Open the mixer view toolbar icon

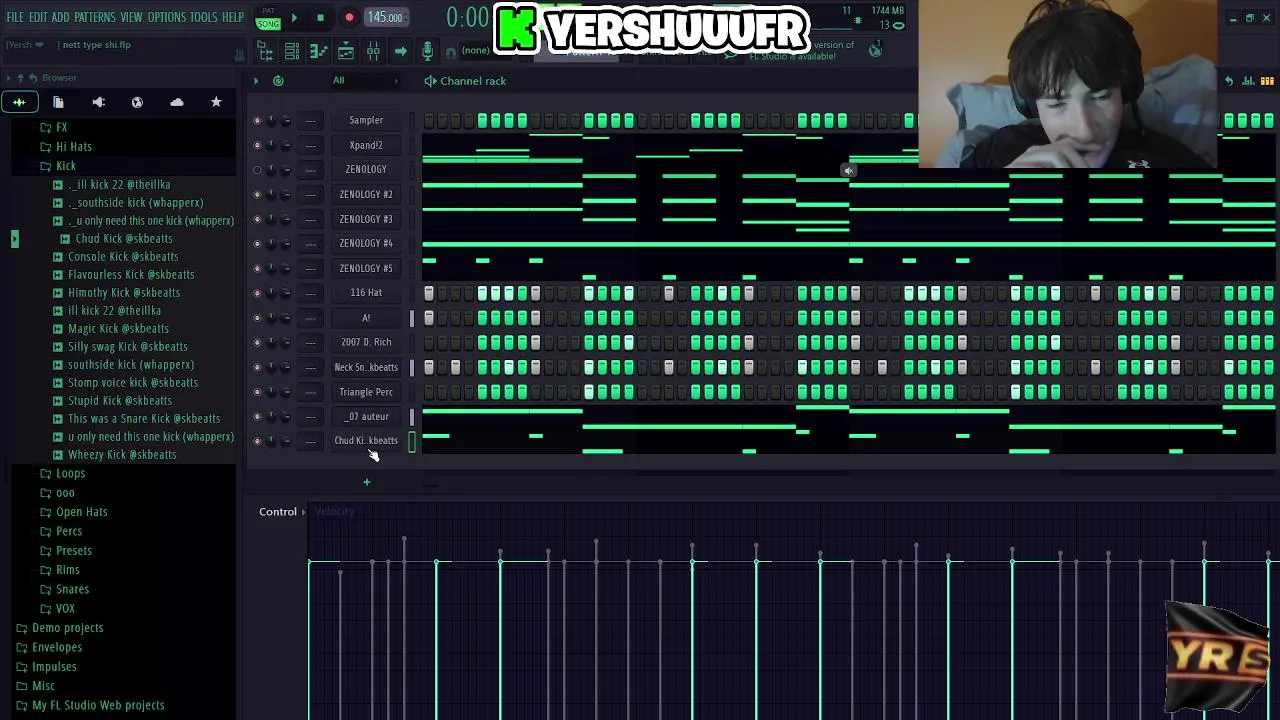pos(372,51)
